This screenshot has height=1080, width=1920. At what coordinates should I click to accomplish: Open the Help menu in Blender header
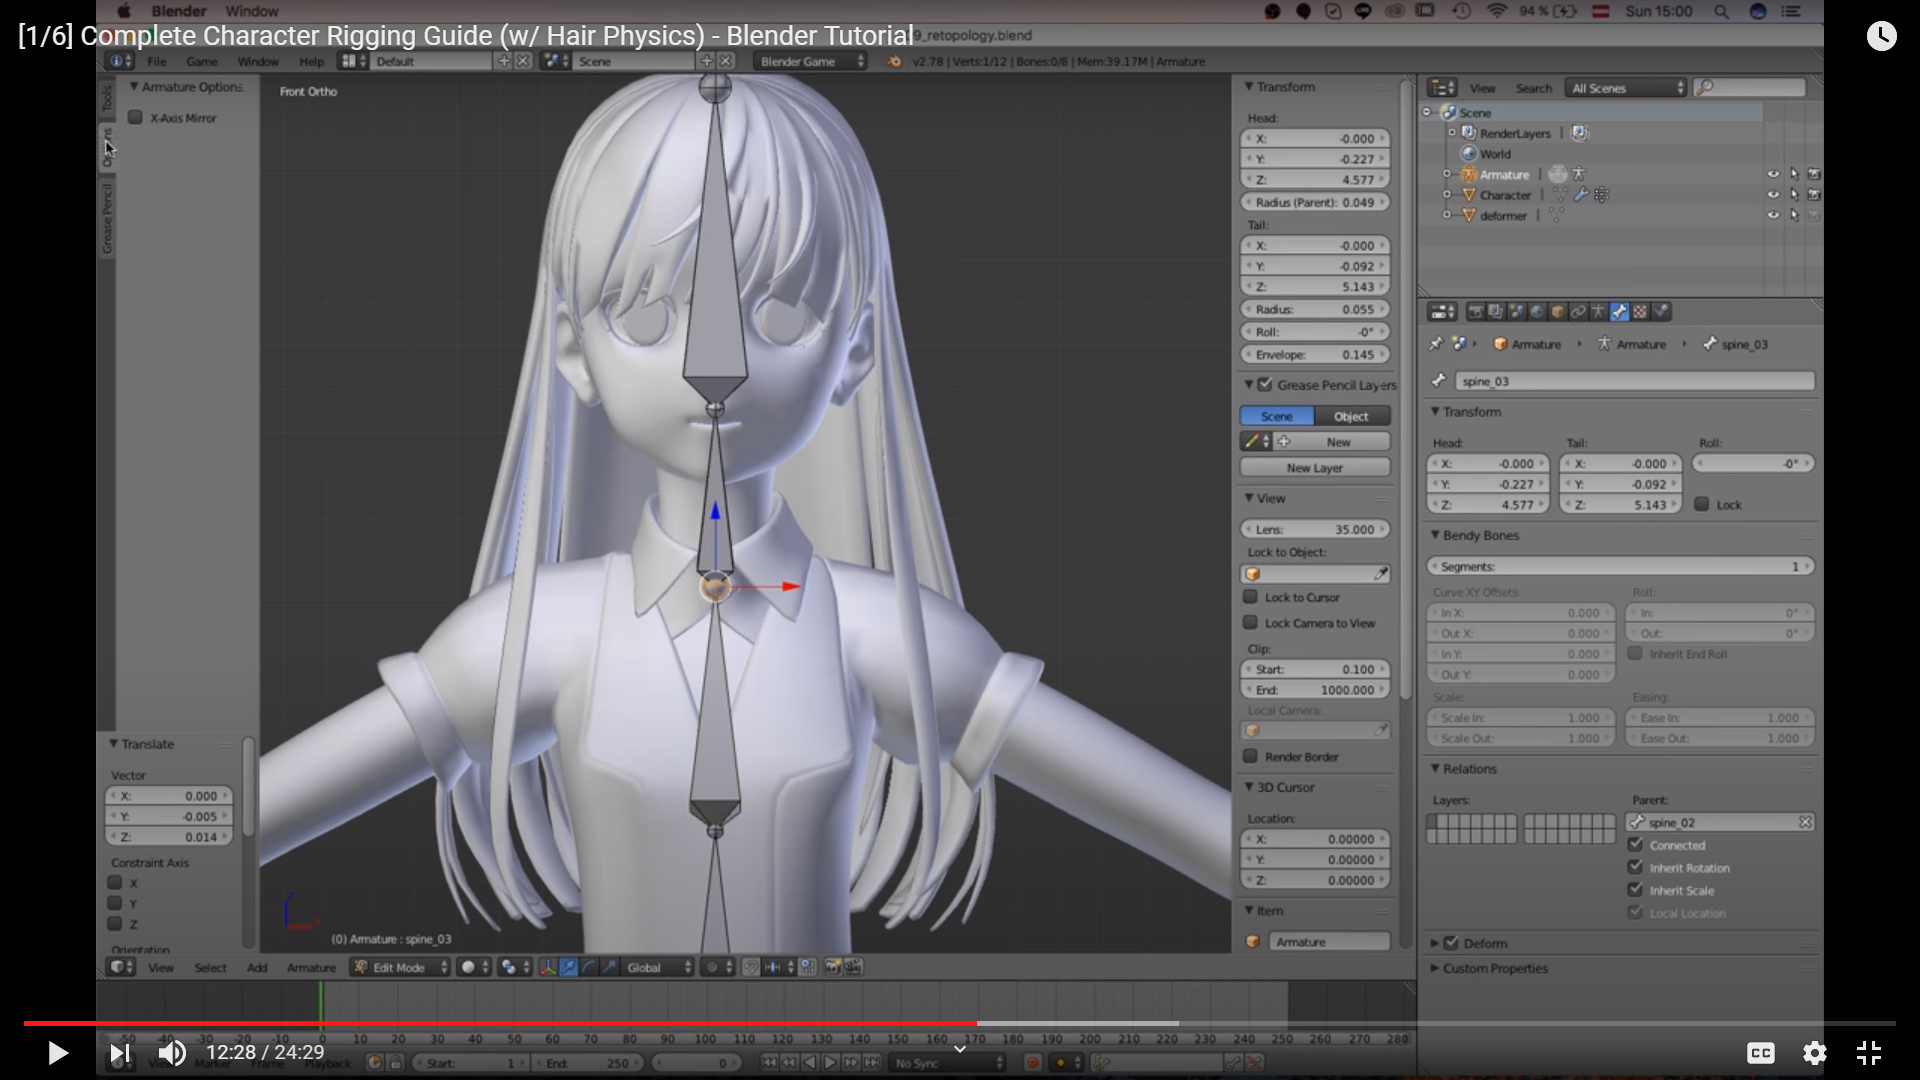pyautogui.click(x=311, y=61)
